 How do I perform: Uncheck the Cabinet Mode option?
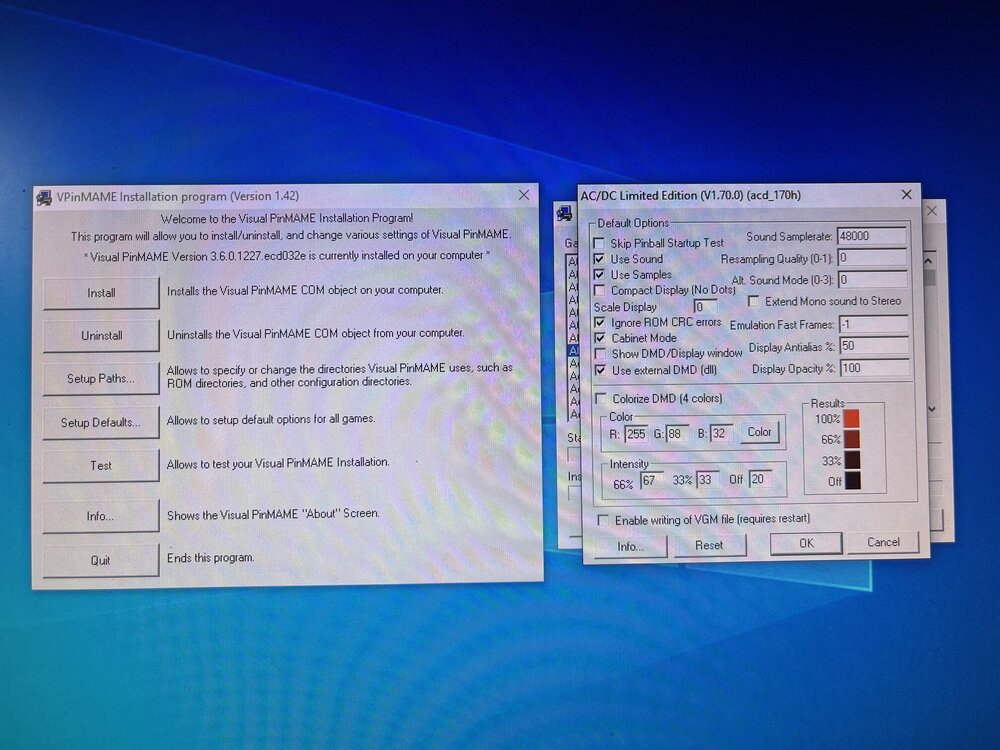click(599, 338)
